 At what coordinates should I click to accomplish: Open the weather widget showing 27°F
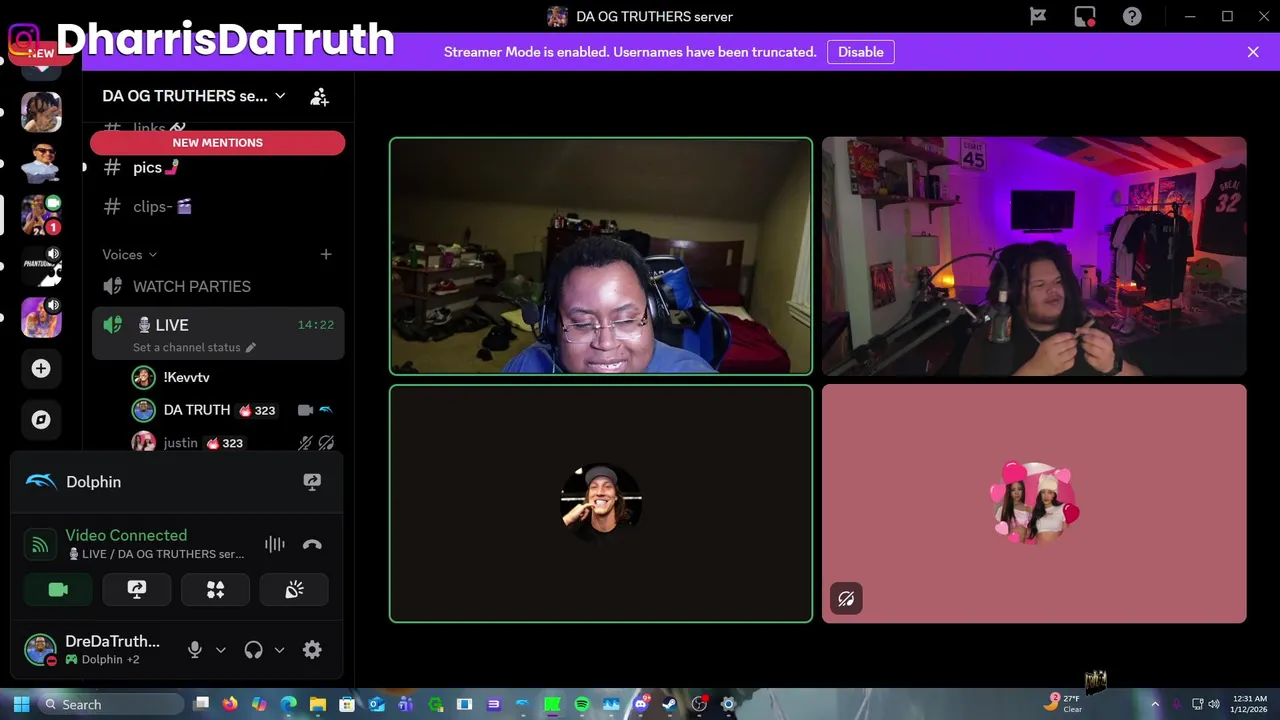coord(1064,704)
